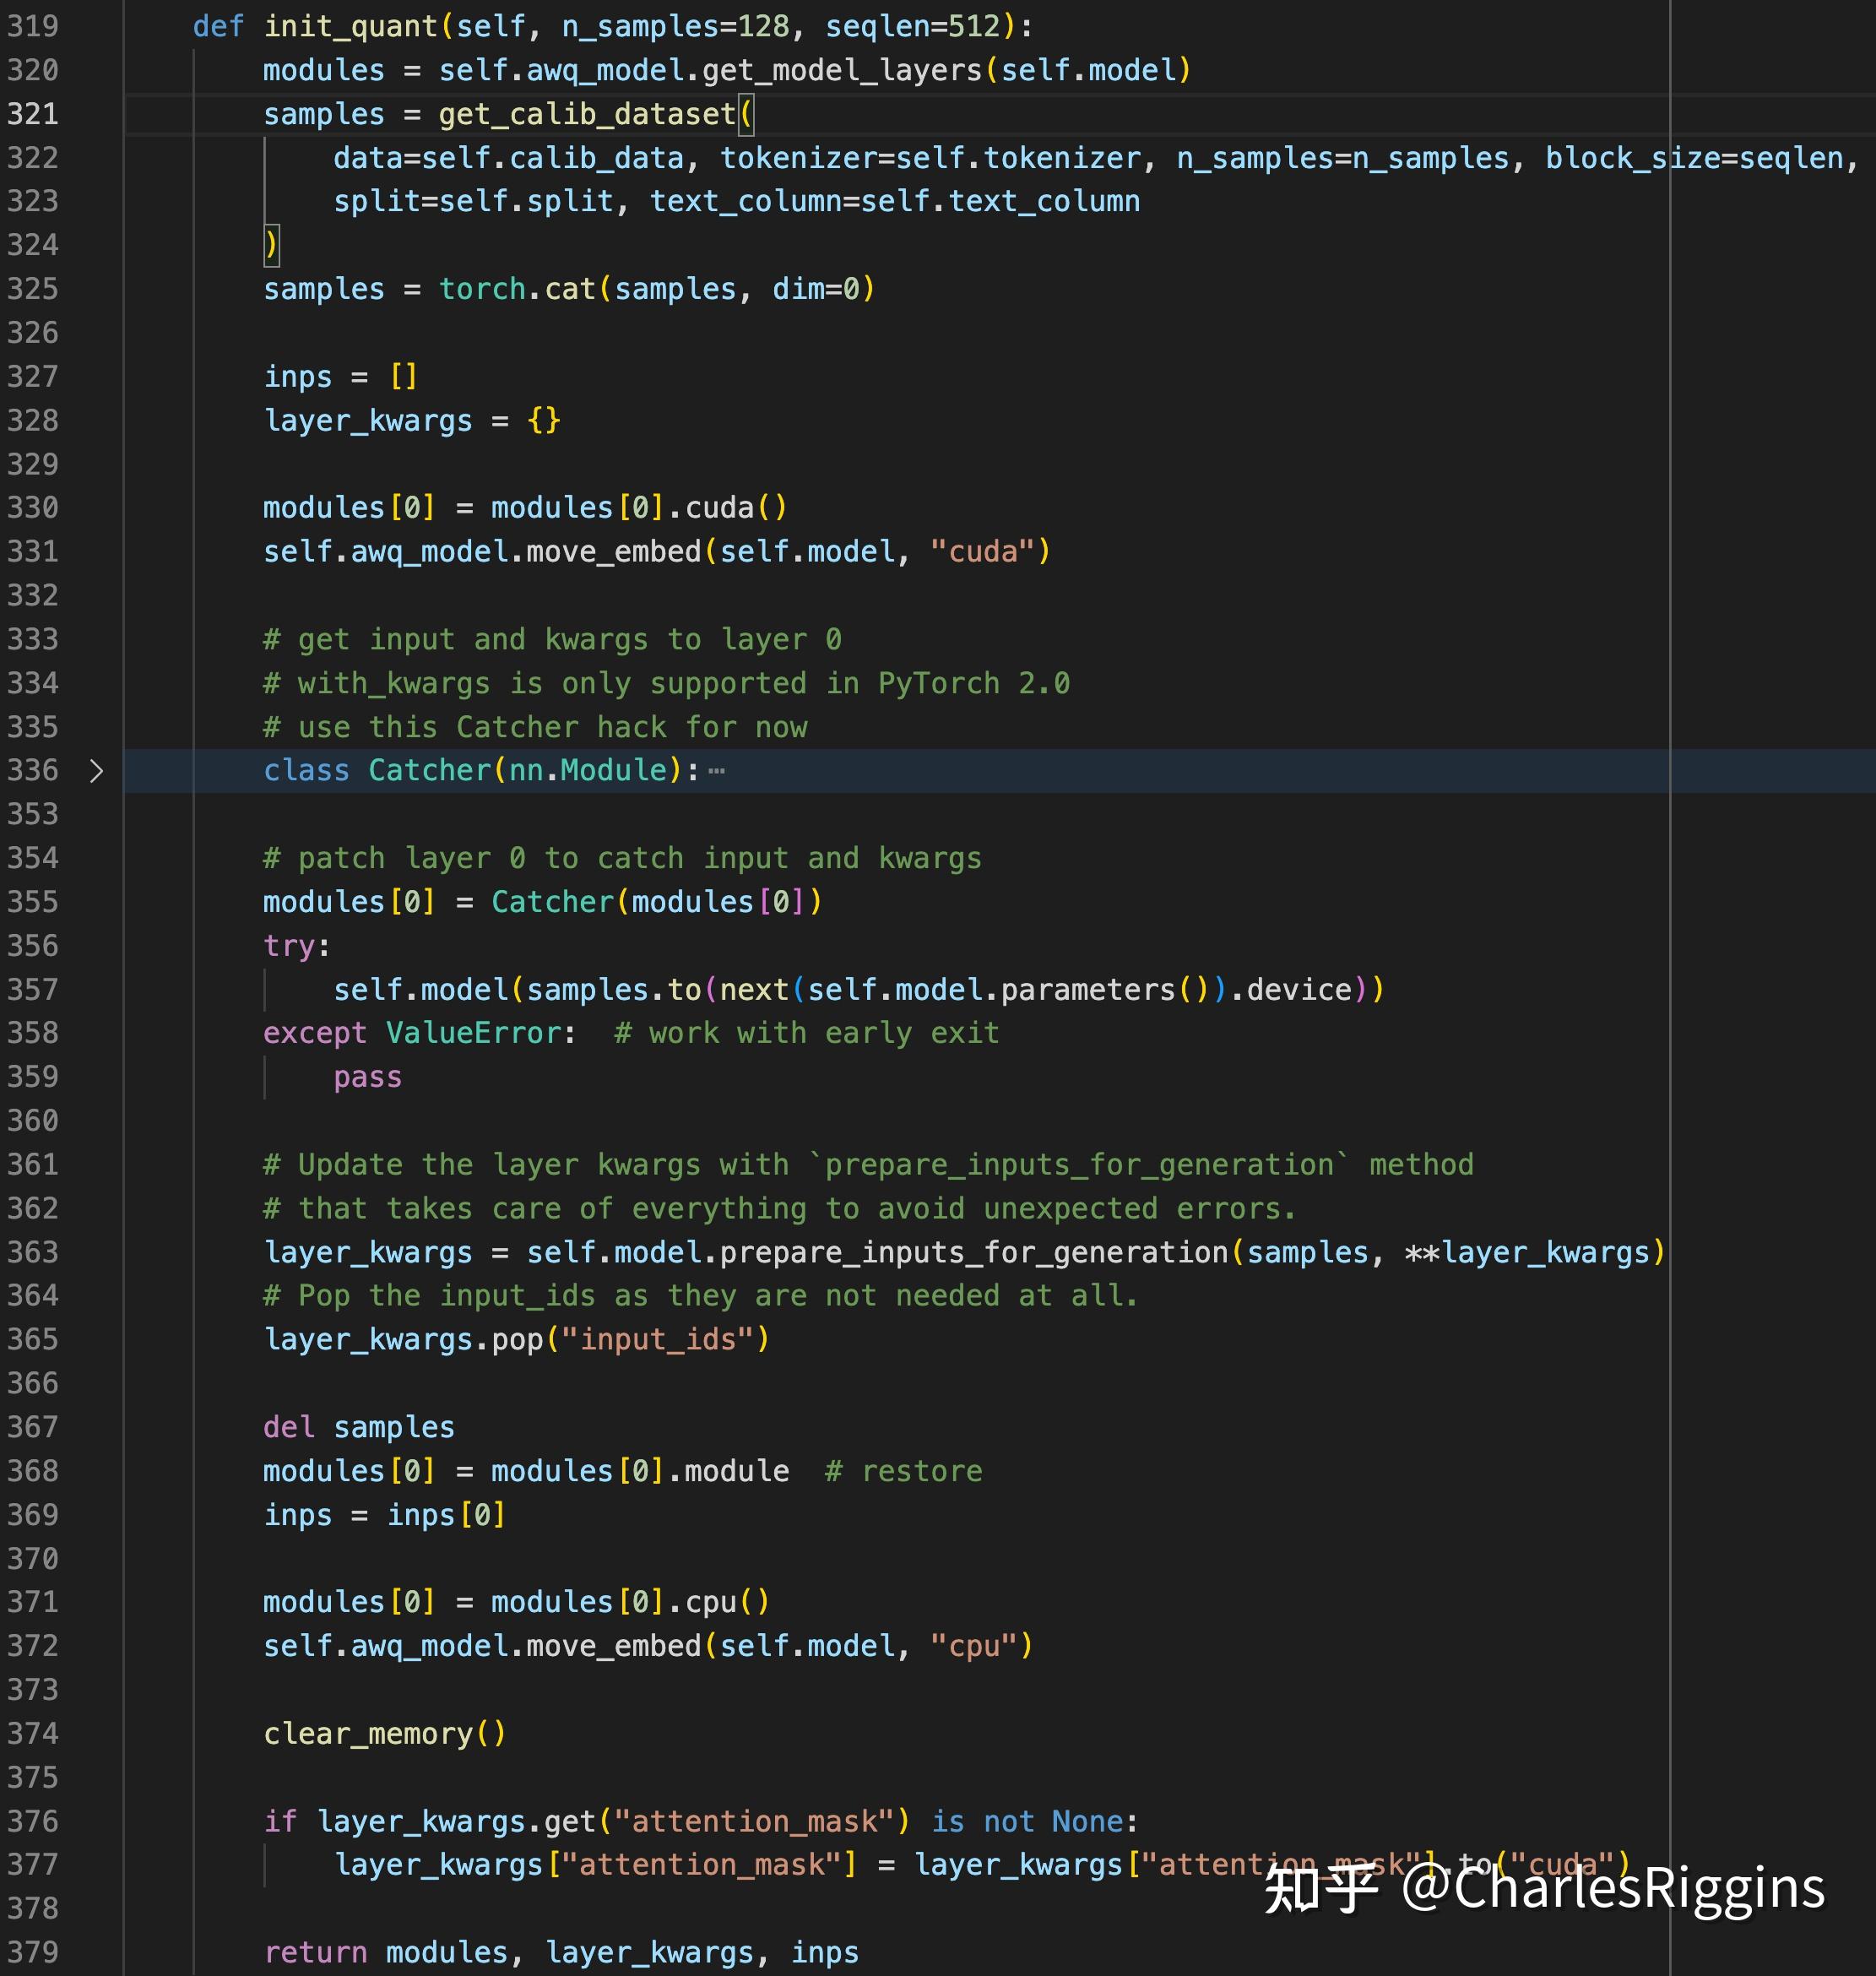Click the del samples statement

pyautogui.click(x=358, y=1428)
